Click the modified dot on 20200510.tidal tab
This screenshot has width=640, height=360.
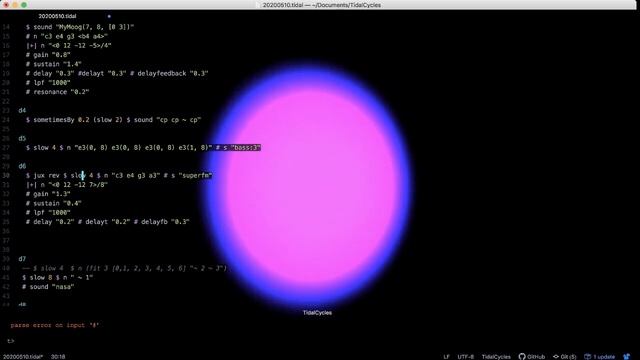coord(109,16)
